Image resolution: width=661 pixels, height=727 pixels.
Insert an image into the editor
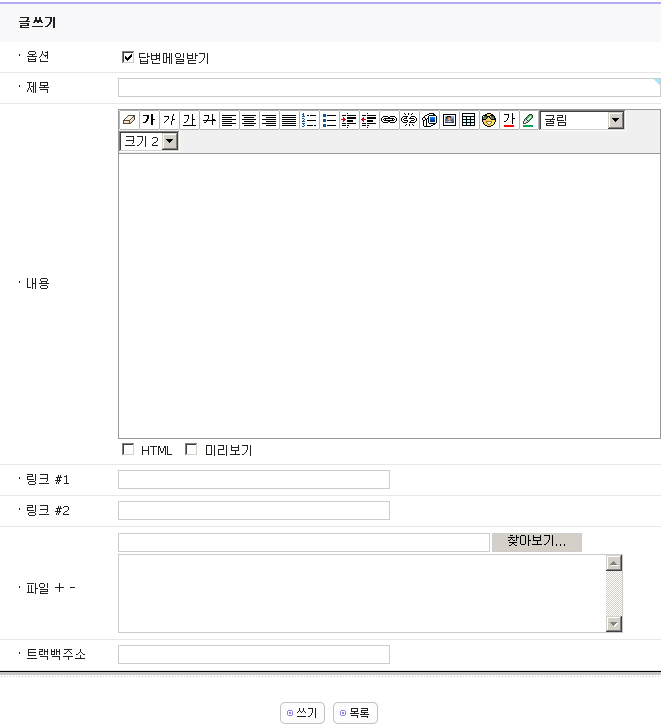[x=449, y=120]
